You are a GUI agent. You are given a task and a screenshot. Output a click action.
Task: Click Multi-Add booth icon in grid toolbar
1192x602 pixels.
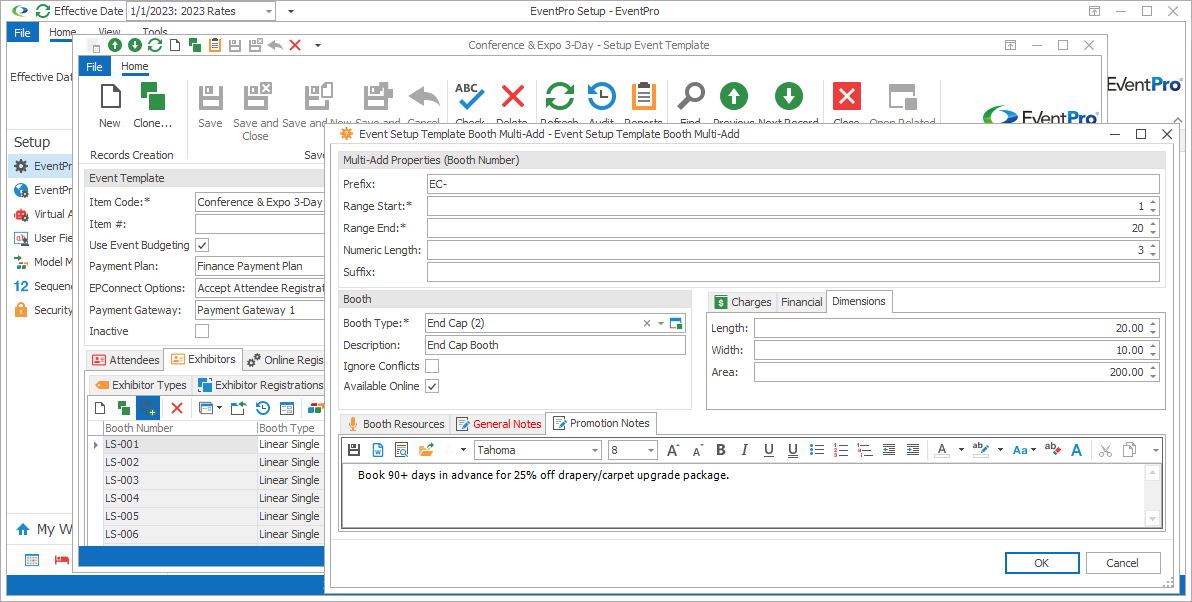click(147, 408)
